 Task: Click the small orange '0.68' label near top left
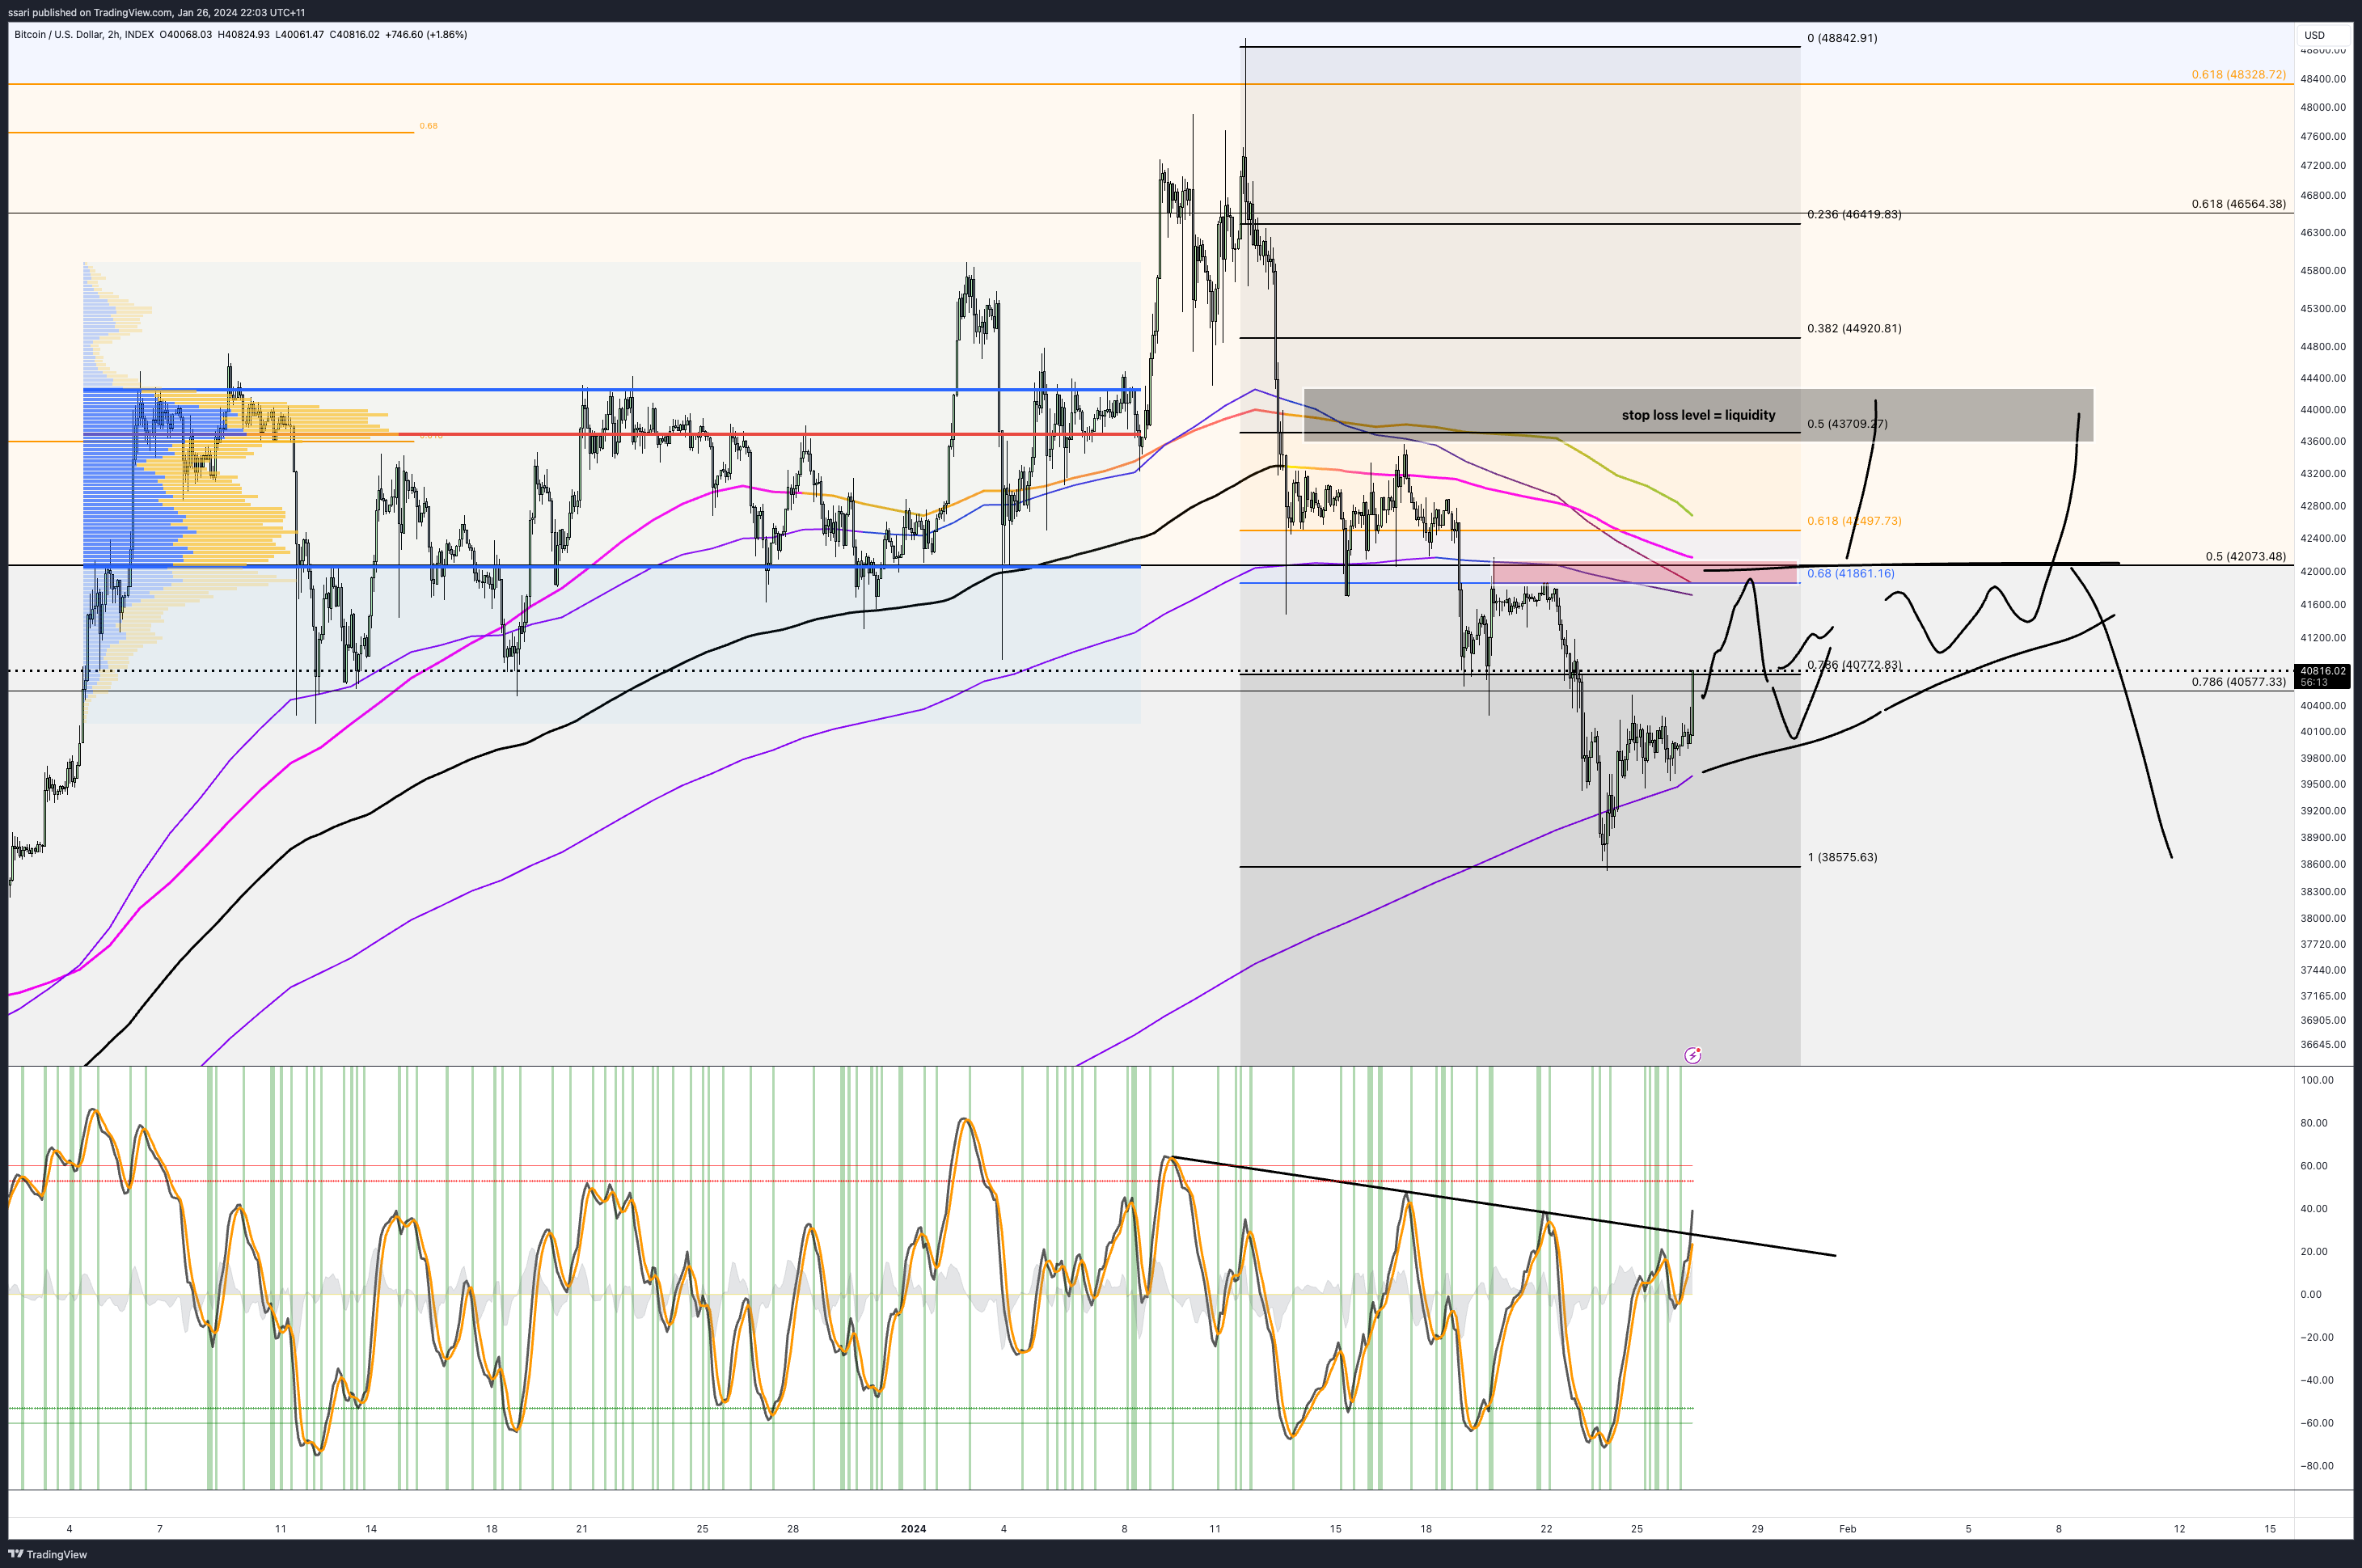(x=428, y=126)
